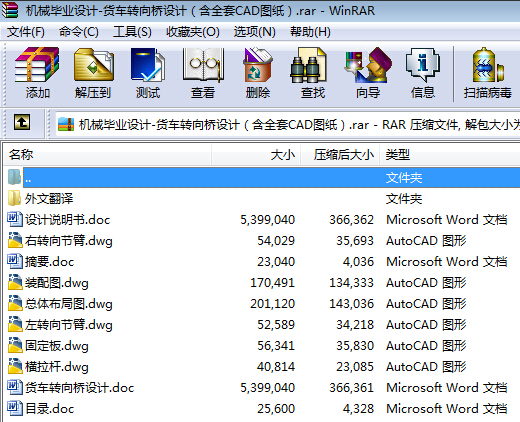Open the 命令(C) menu

coord(79,32)
